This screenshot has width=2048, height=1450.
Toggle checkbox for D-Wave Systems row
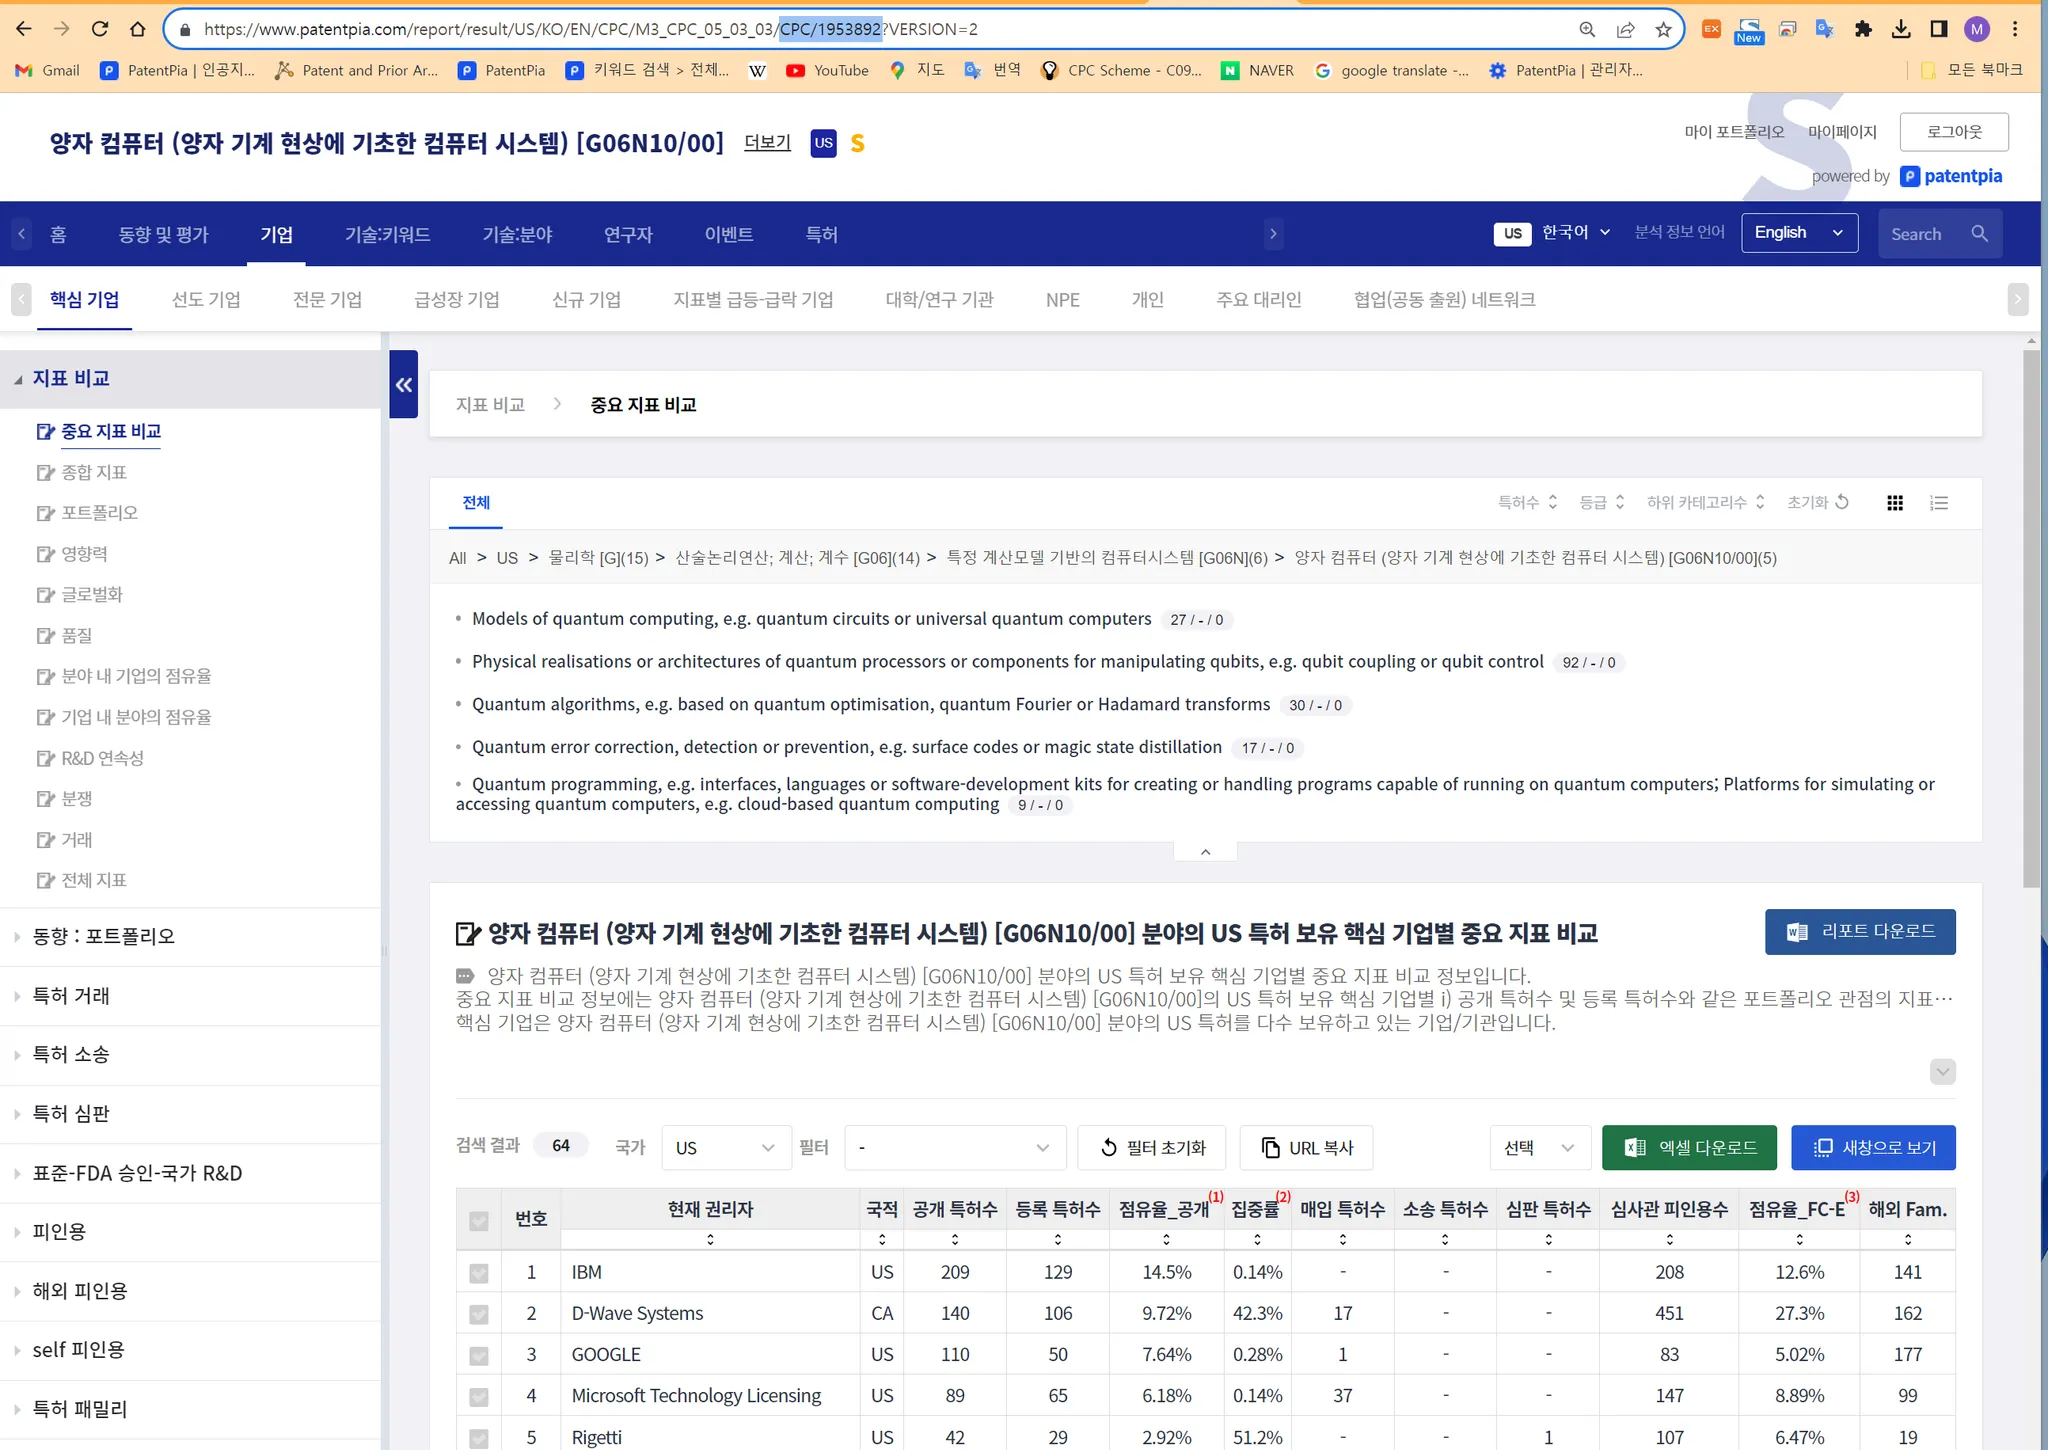pyautogui.click(x=479, y=1314)
